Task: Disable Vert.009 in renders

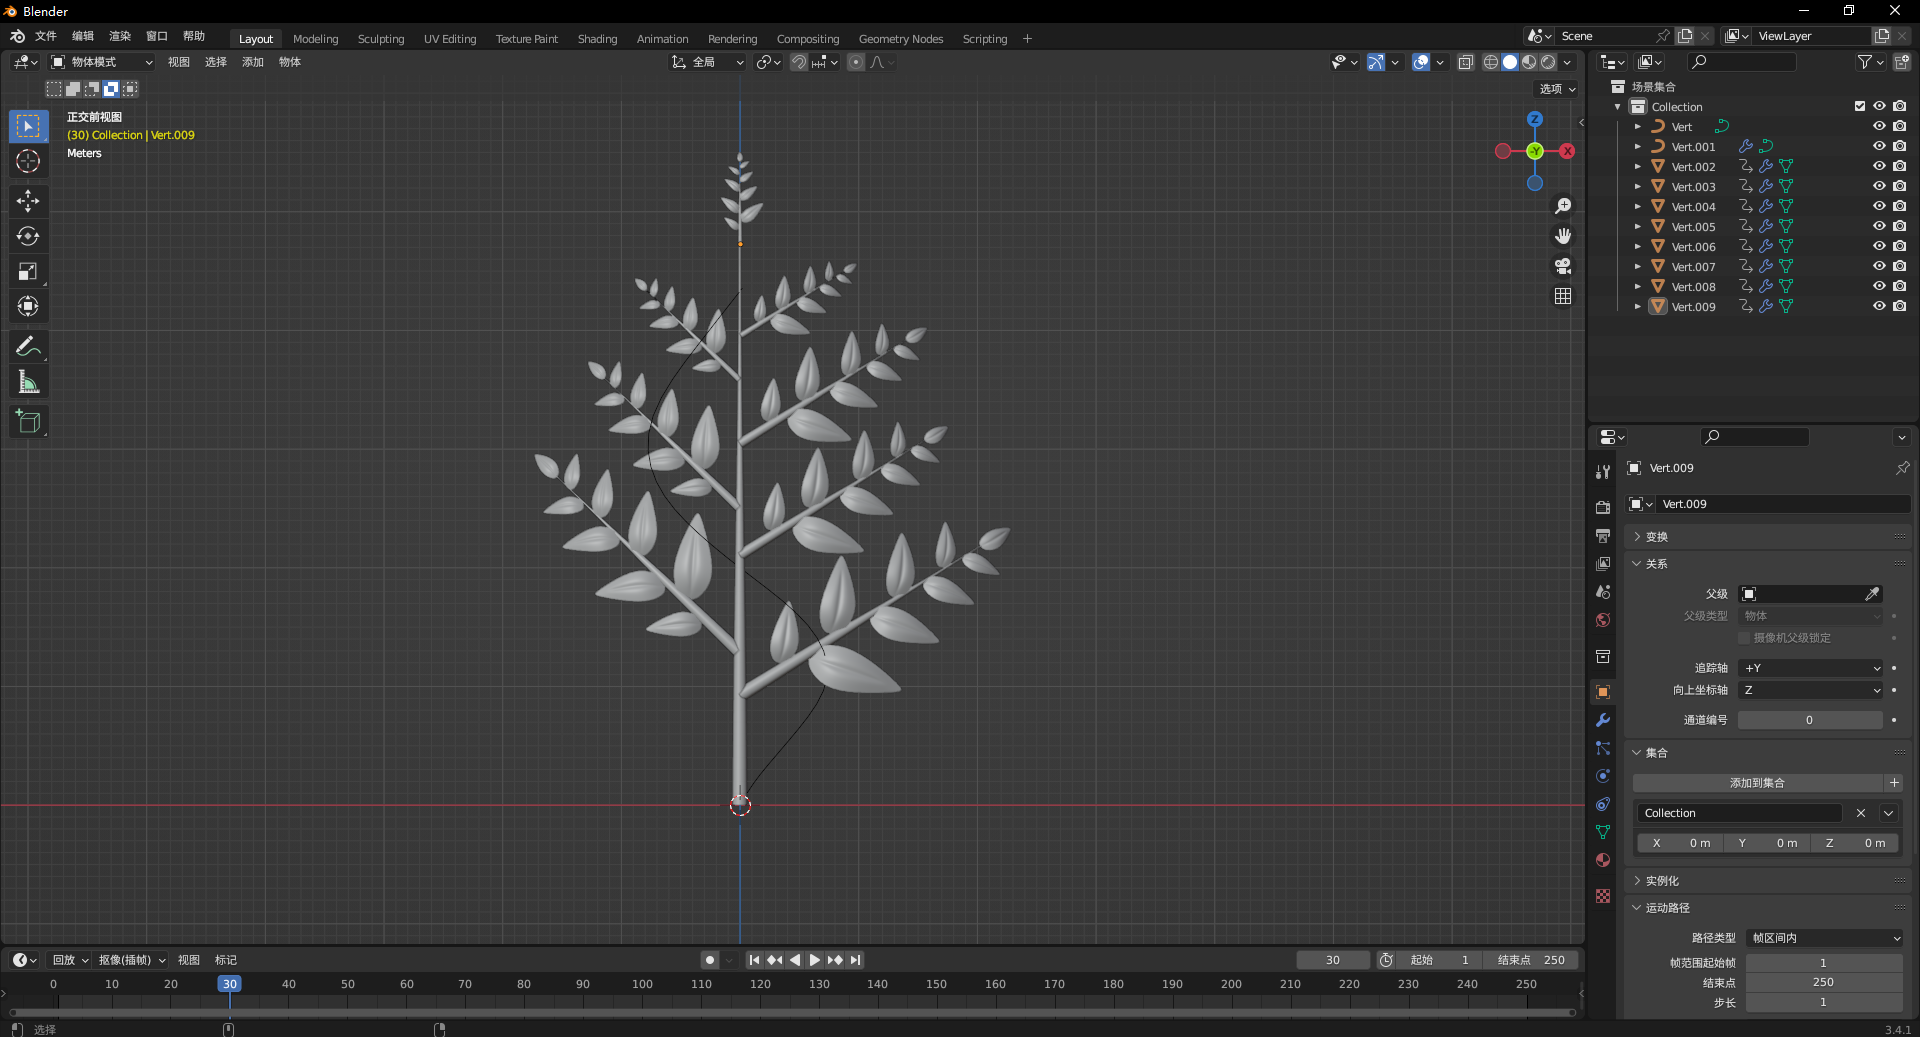Action: point(1899,306)
